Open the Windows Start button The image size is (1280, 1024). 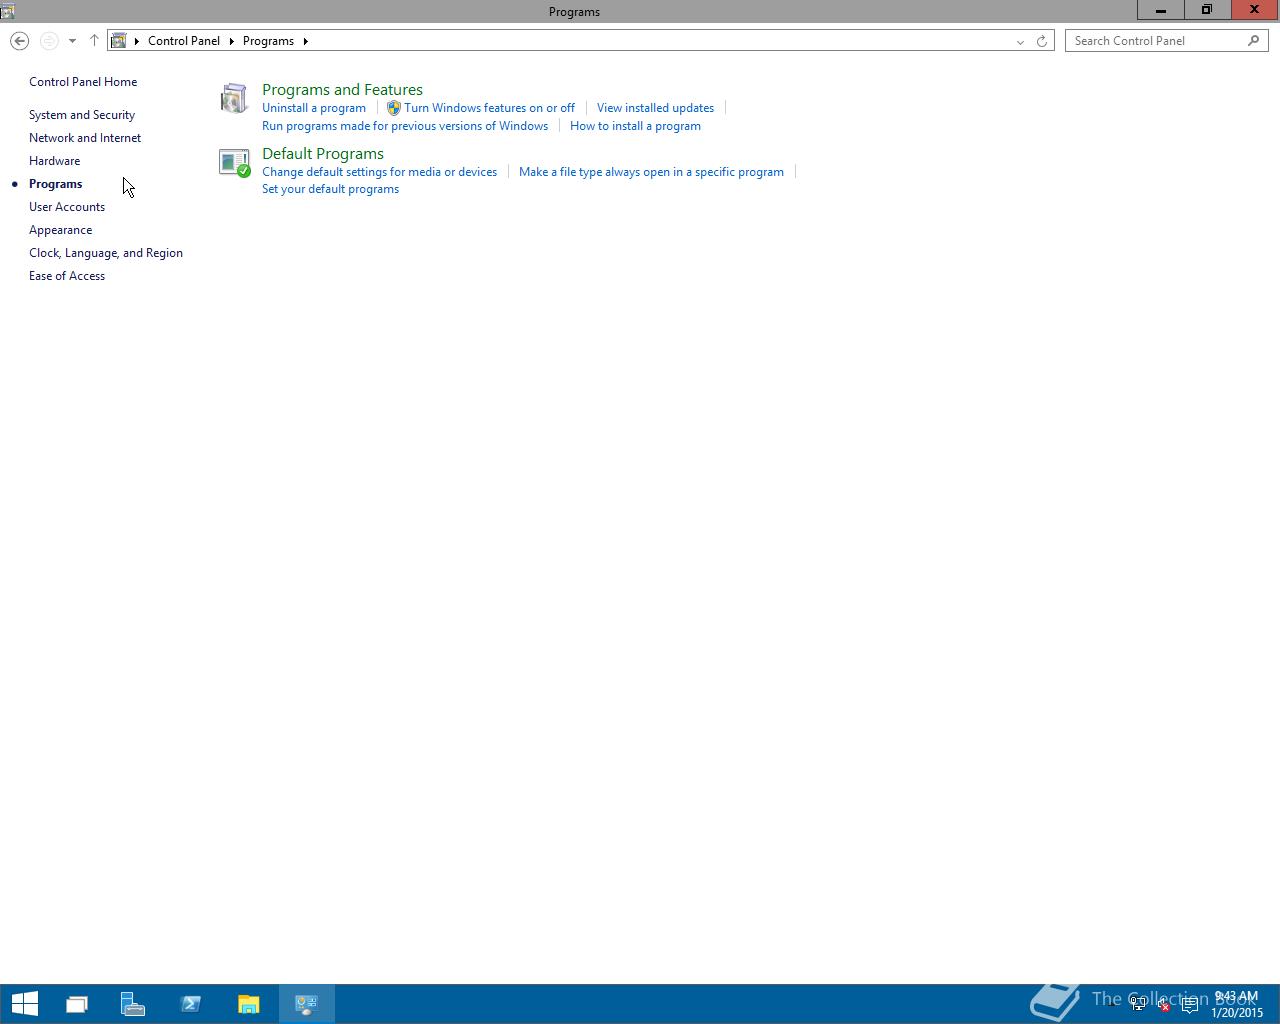click(24, 1004)
